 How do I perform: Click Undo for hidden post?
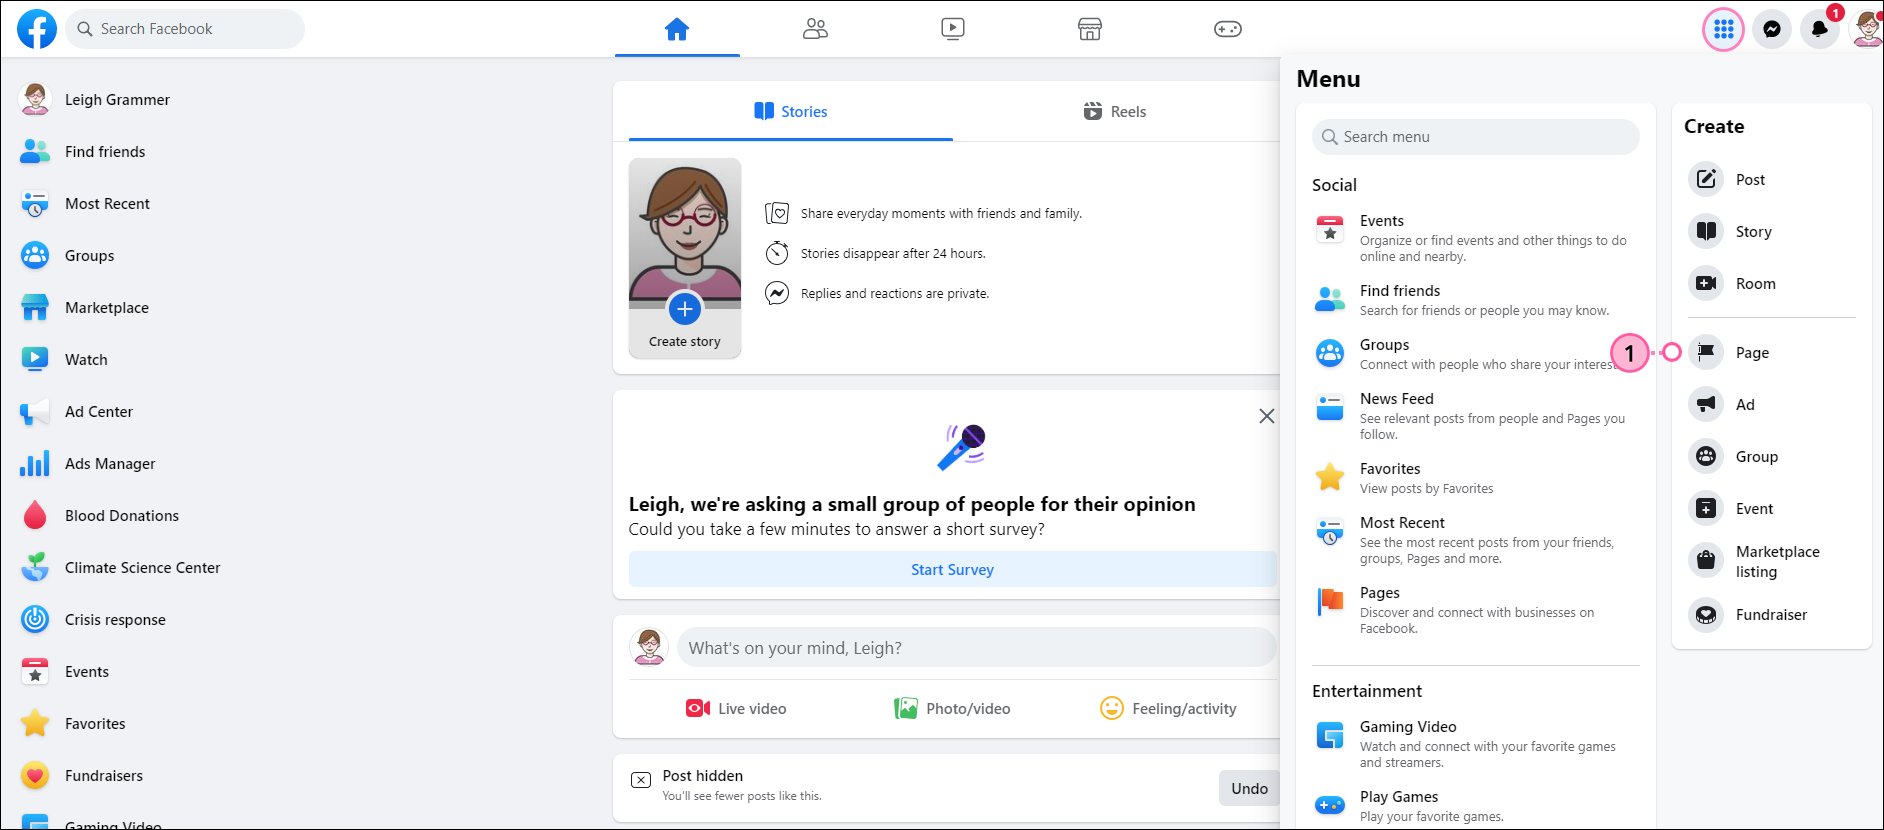(x=1249, y=788)
